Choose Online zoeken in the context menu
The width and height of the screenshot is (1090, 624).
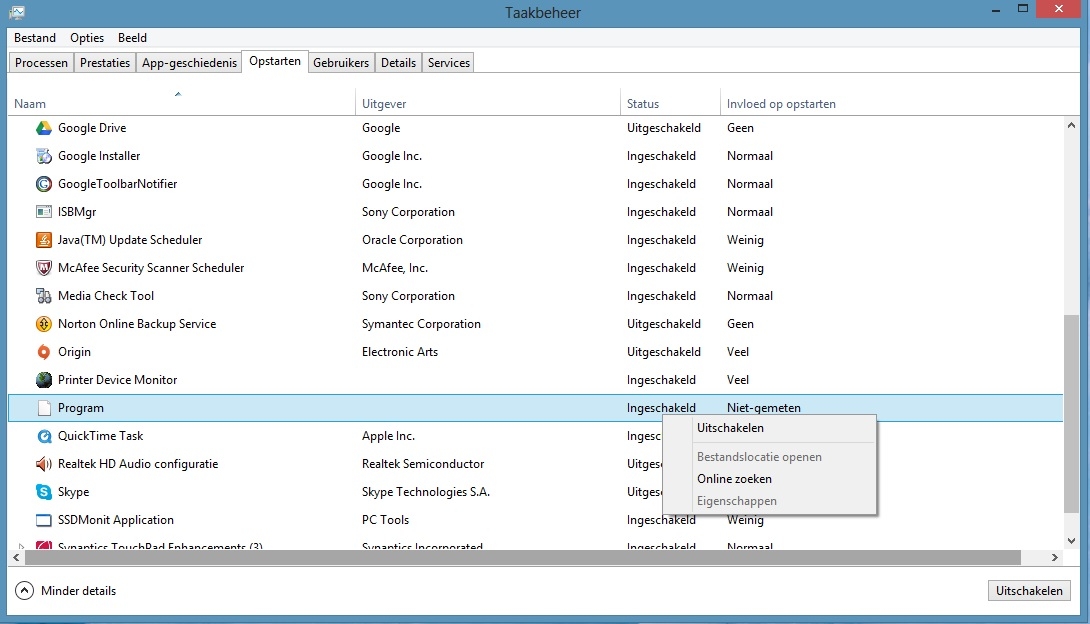point(734,479)
